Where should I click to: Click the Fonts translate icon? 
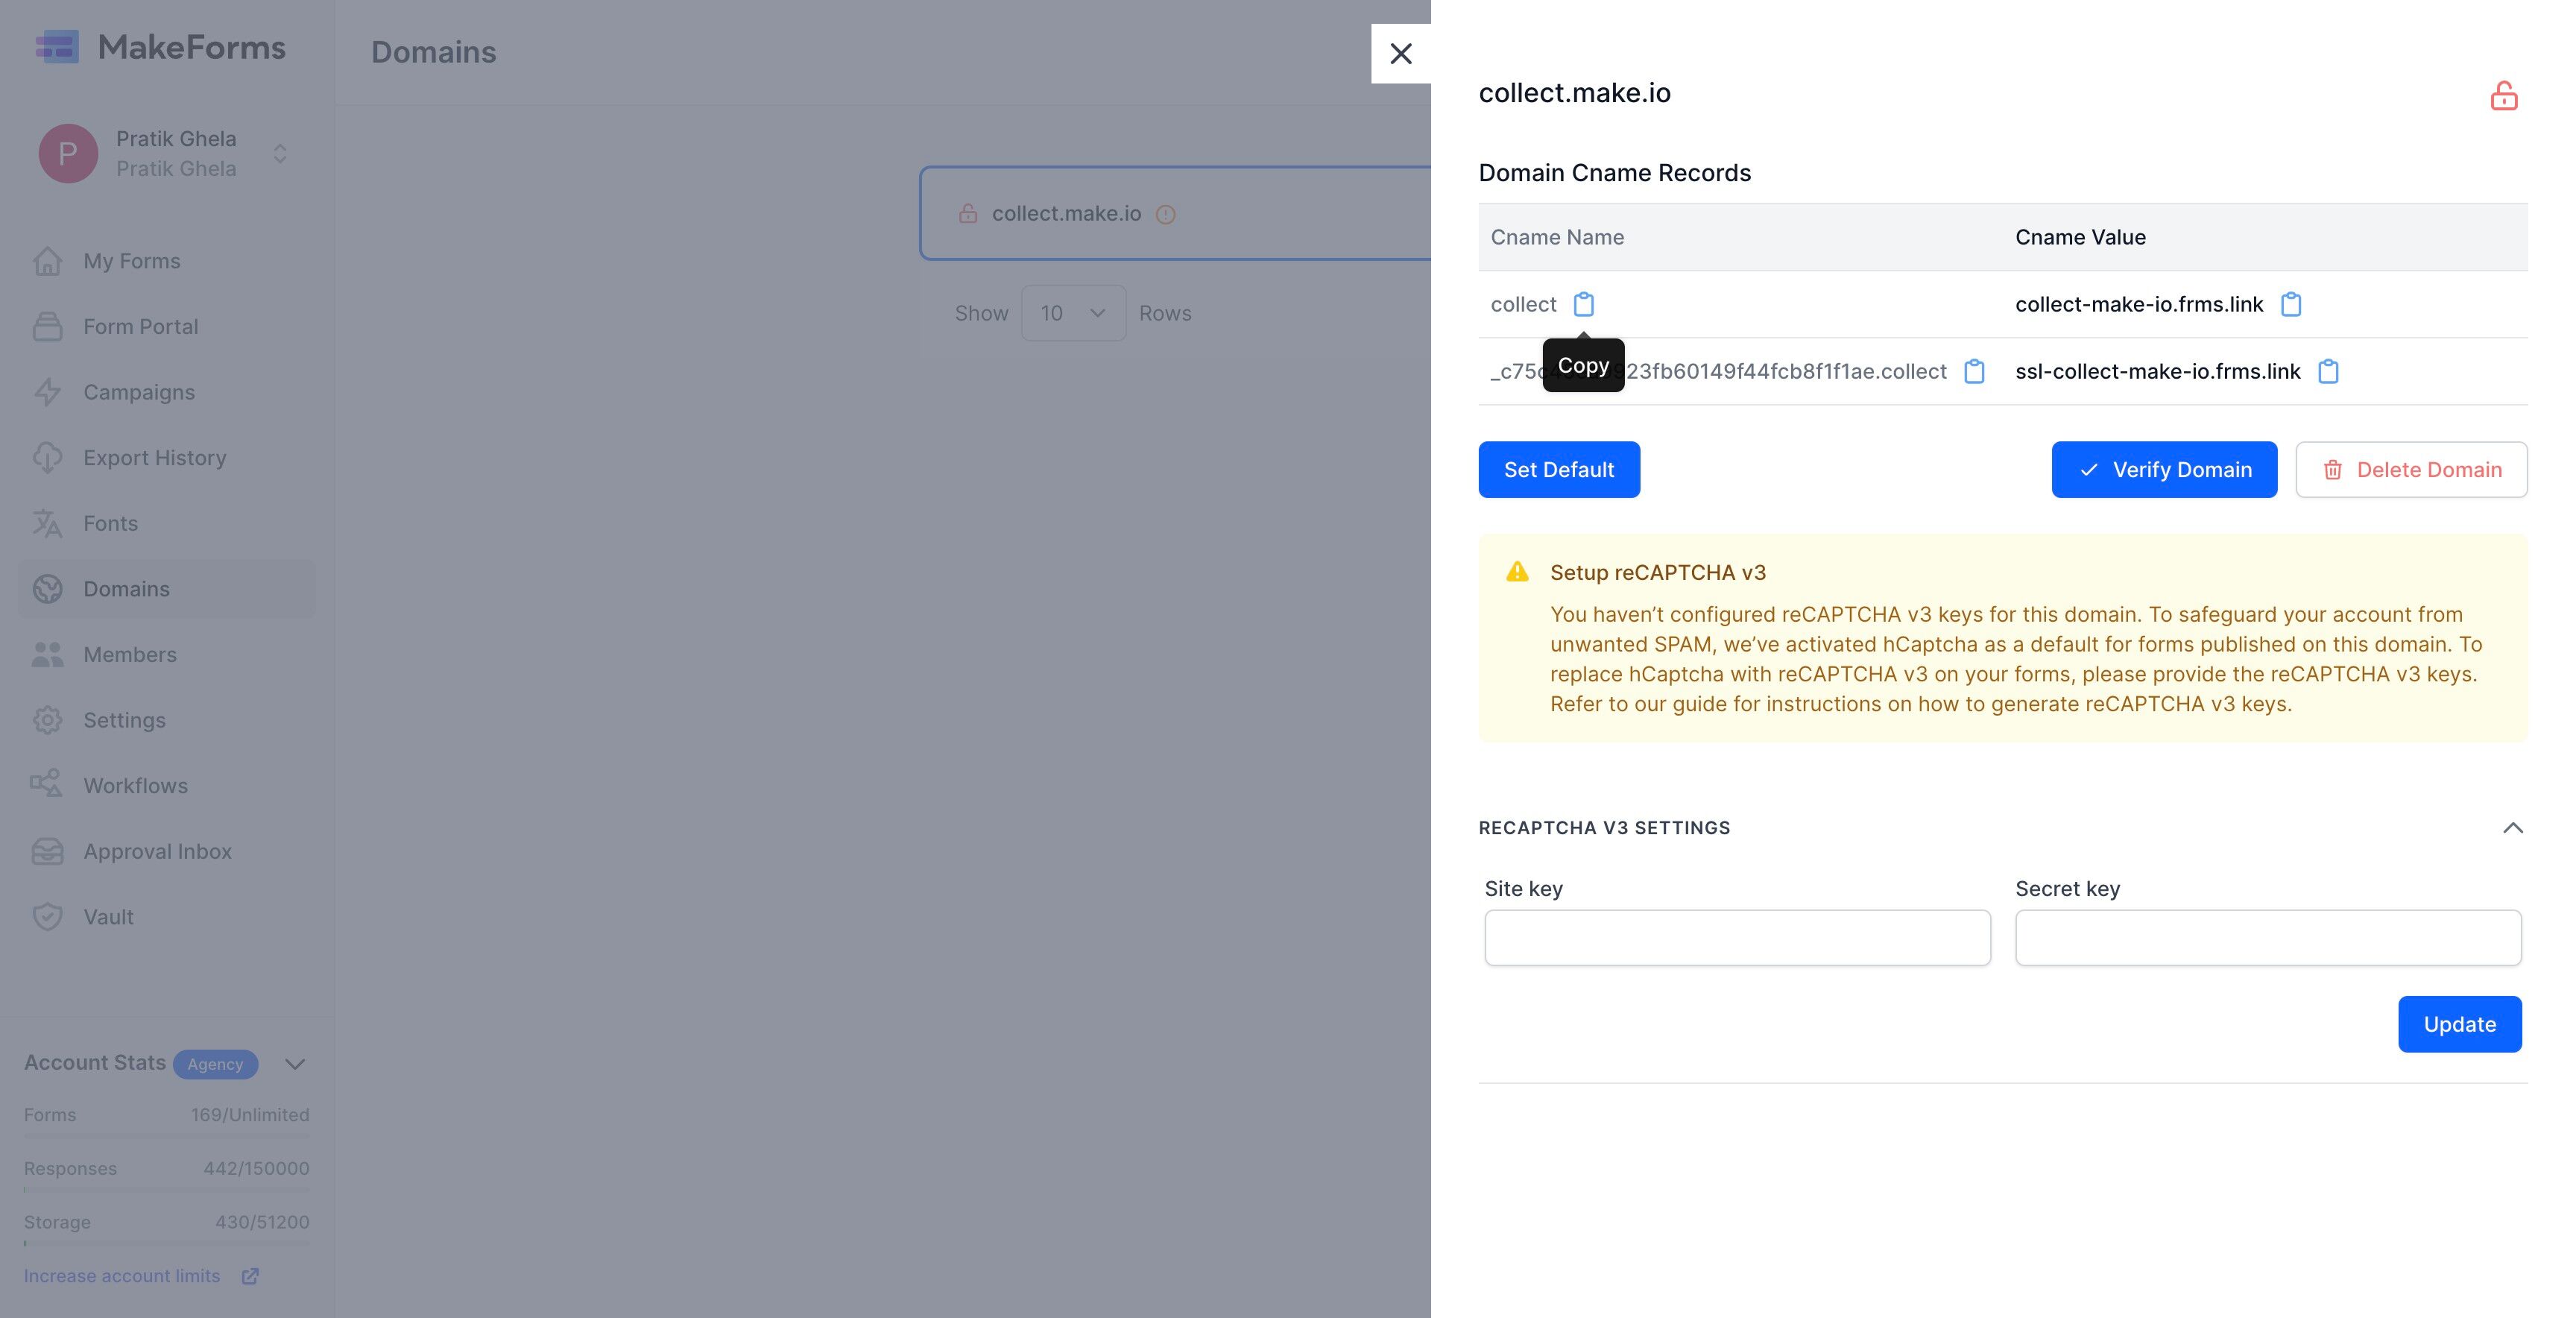click(47, 523)
